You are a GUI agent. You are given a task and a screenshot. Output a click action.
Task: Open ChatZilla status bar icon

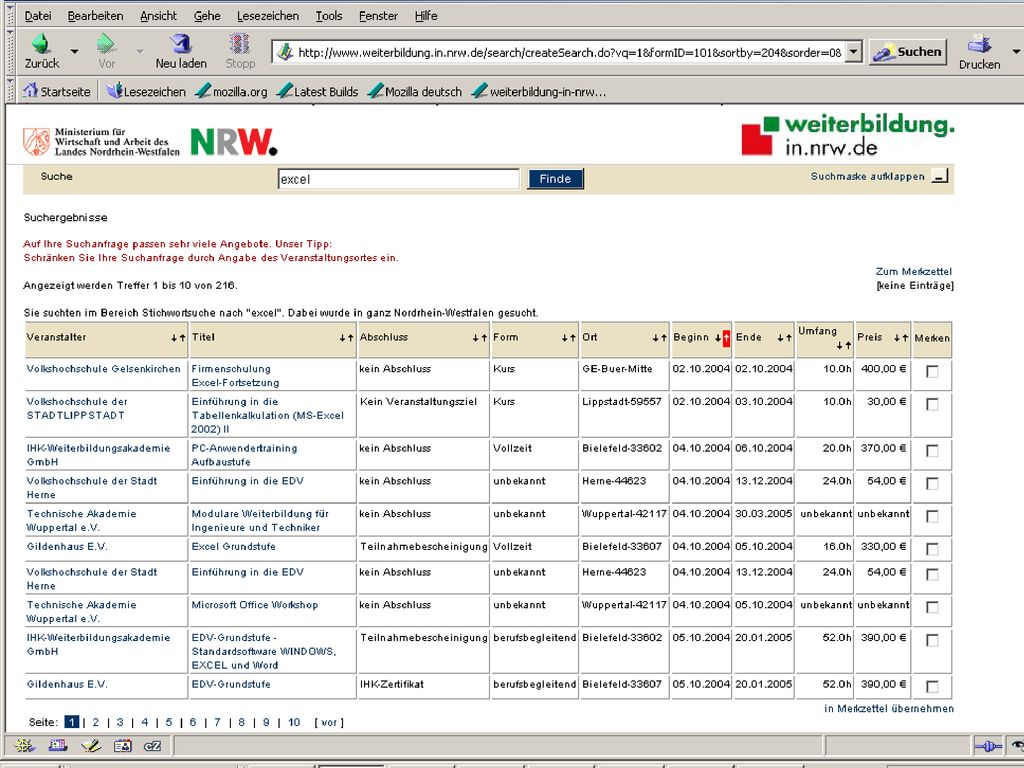click(152, 746)
